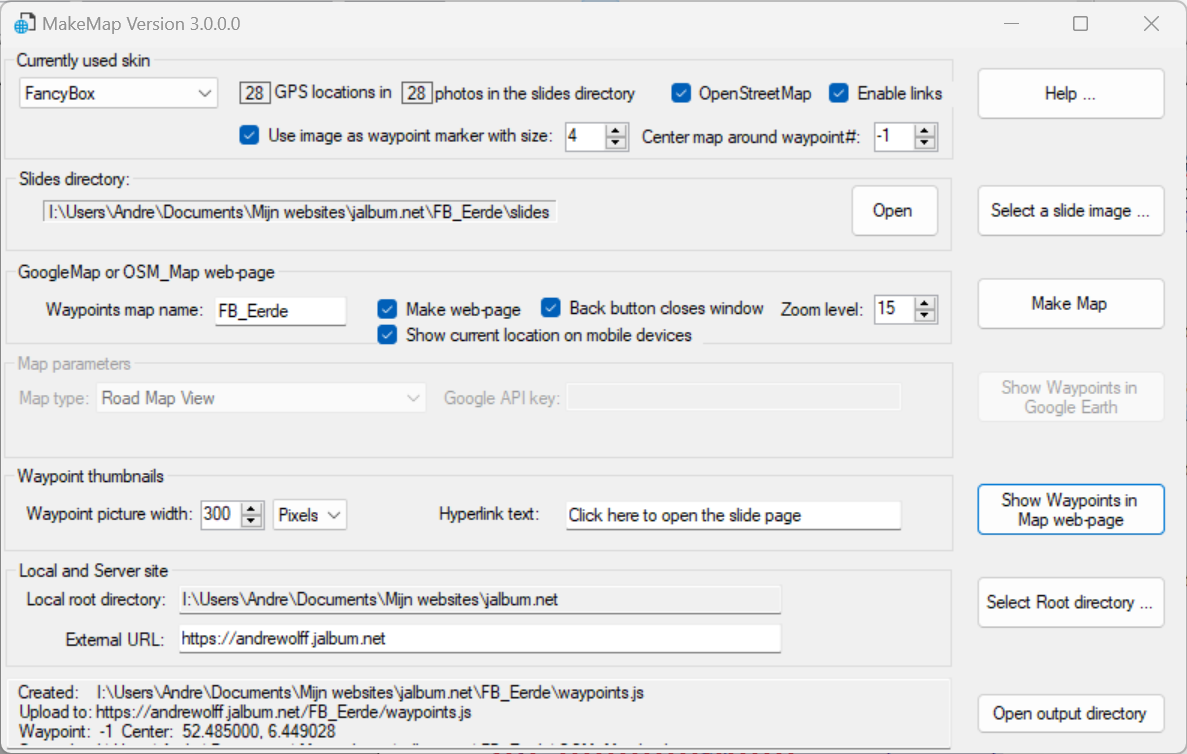This screenshot has height=754, width=1187.
Task: Toggle Use image as waypoint marker
Action: pos(248,134)
